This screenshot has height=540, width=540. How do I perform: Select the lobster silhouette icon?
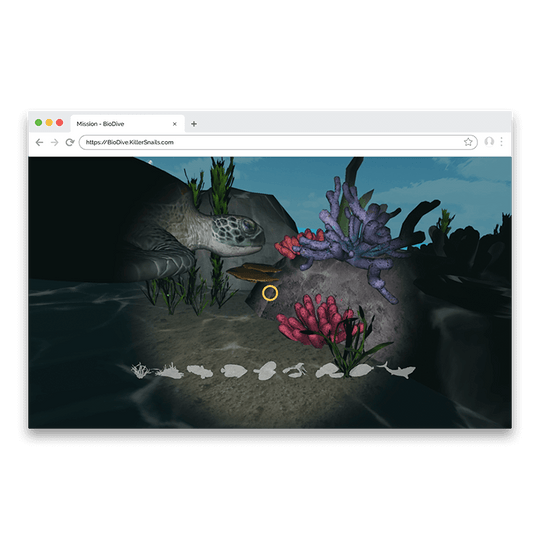295,370
